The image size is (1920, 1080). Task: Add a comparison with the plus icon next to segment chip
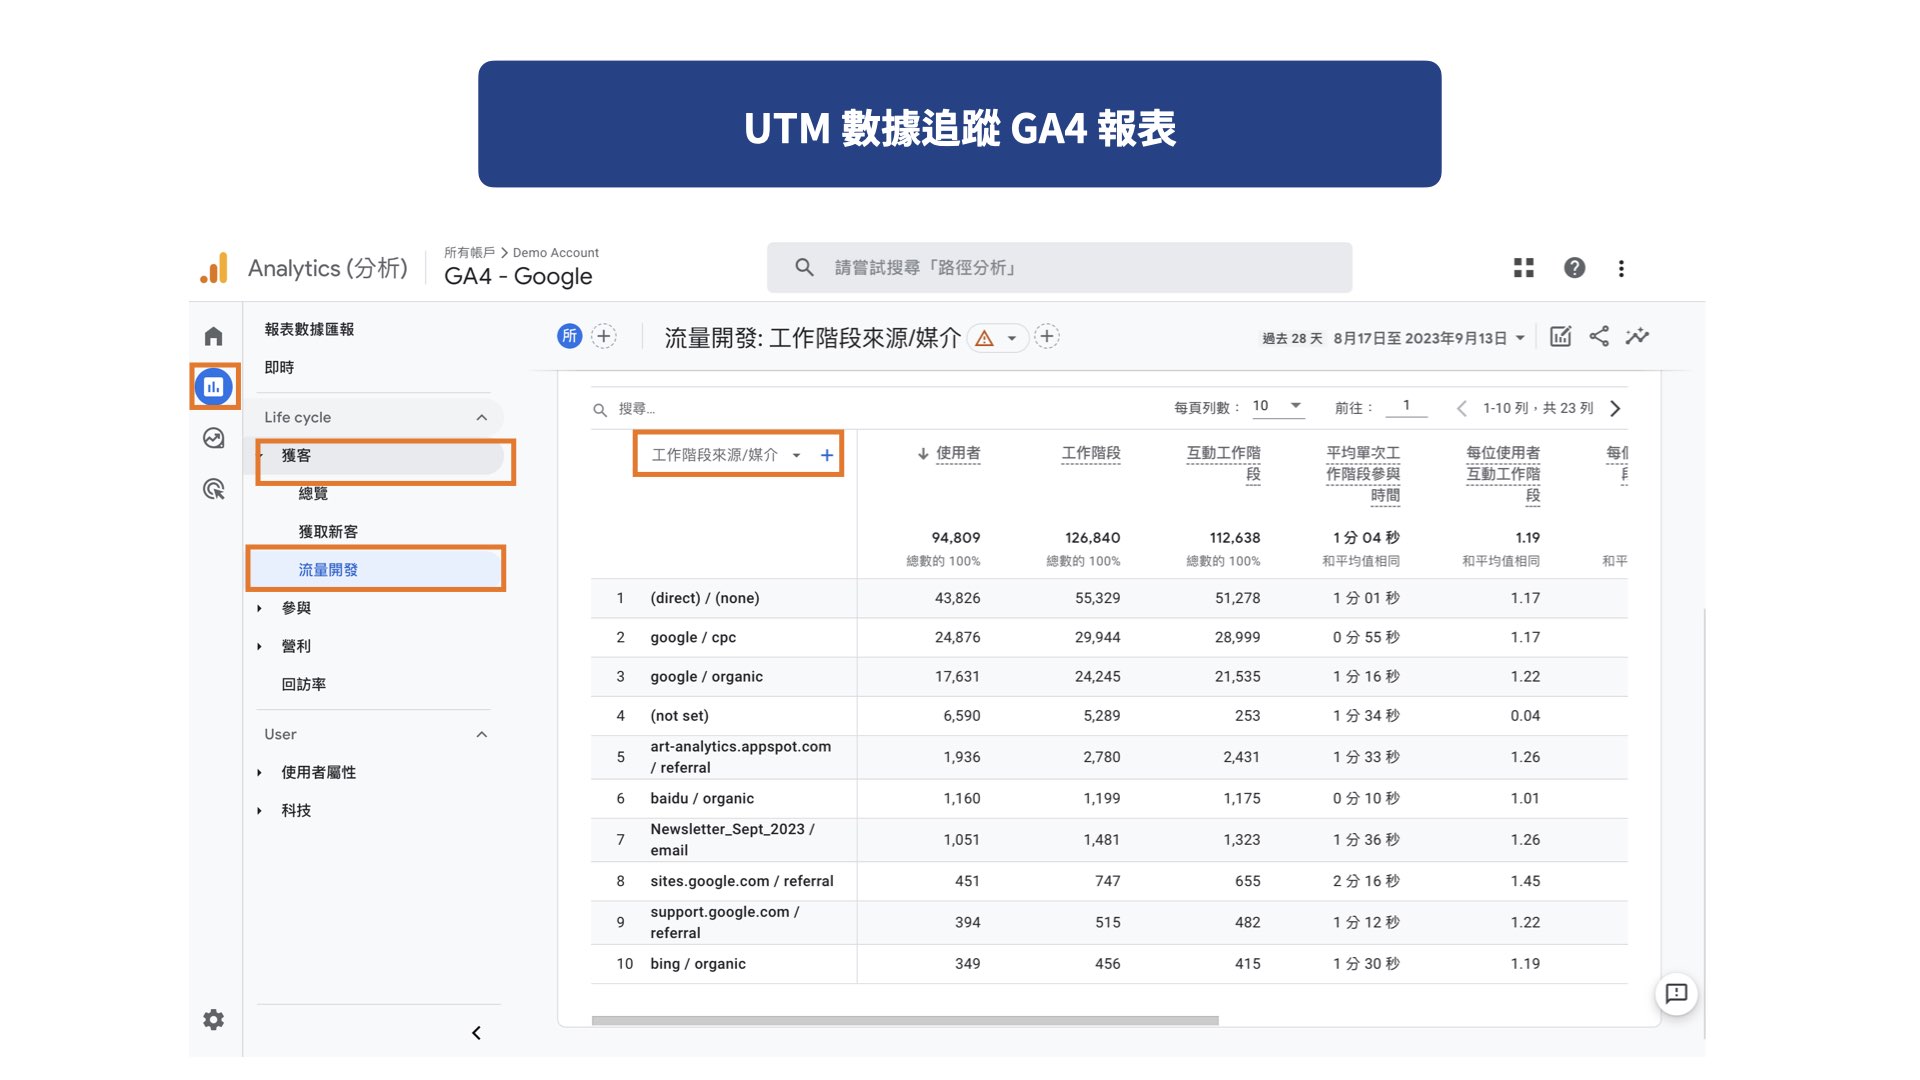tap(604, 336)
